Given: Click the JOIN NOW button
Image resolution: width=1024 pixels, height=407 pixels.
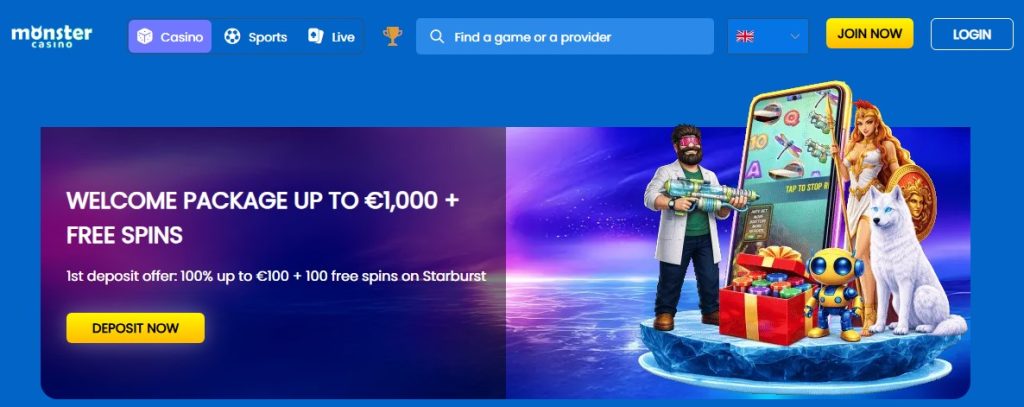Looking at the screenshot, I should click(870, 33).
